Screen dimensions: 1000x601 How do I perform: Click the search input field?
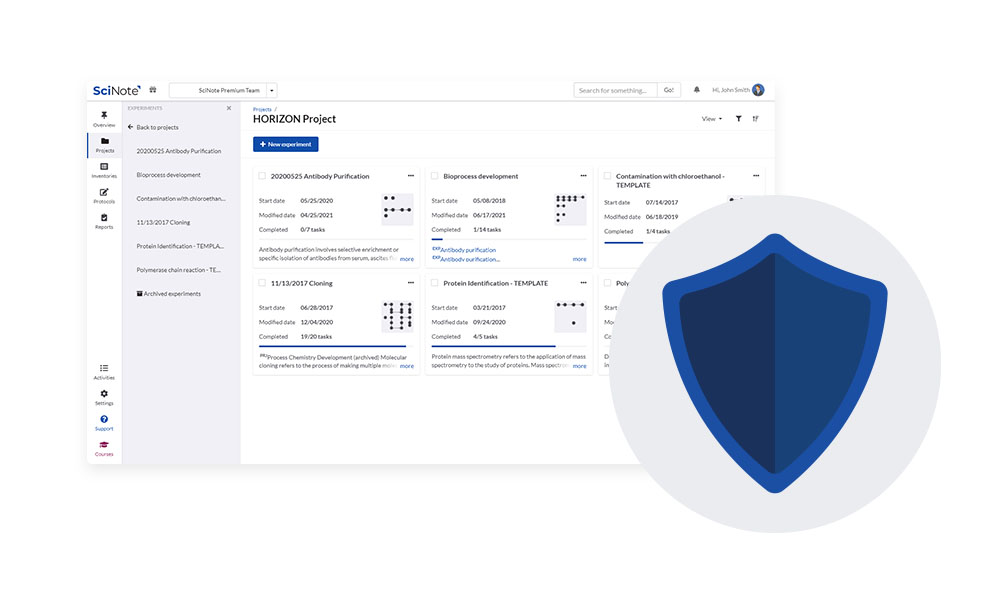(x=615, y=90)
